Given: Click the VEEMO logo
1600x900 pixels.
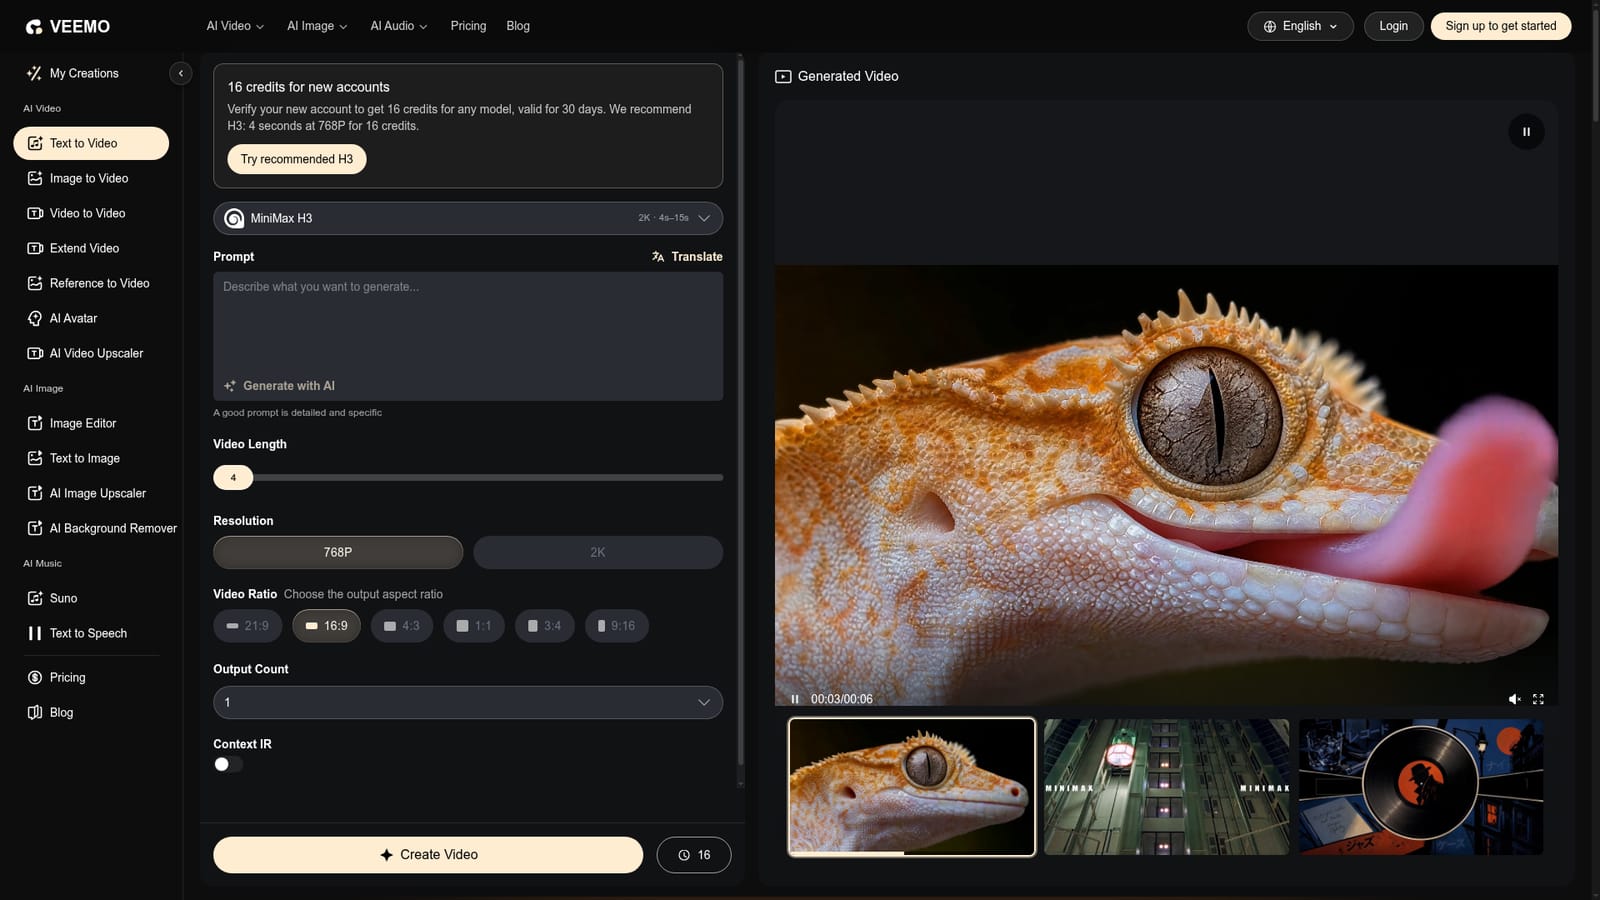Looking at the screenshot, I should pyautogui.click(x=68, y=27).
